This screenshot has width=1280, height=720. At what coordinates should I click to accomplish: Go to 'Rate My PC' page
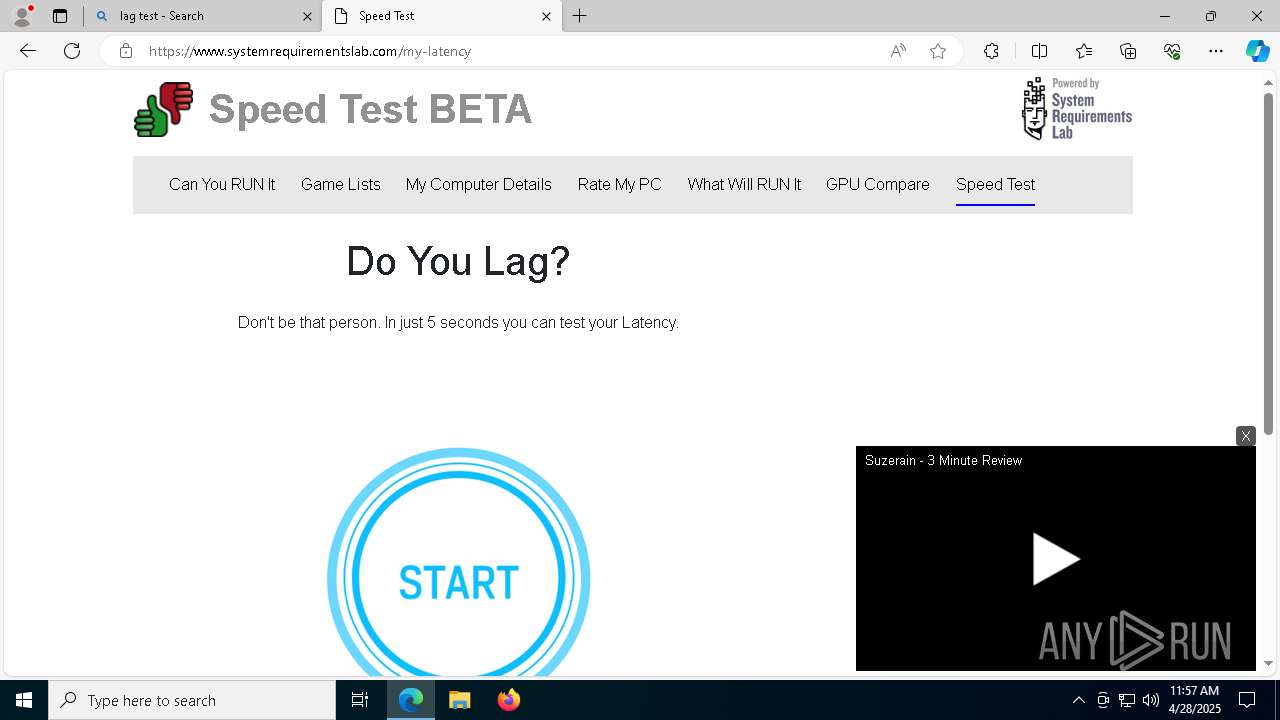[x=620, y=184]
